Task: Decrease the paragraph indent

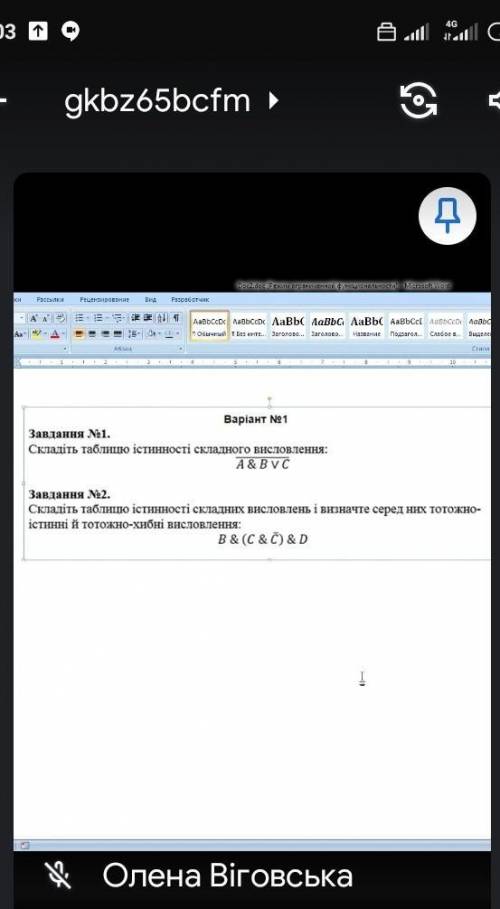Action: coord(135,318)
